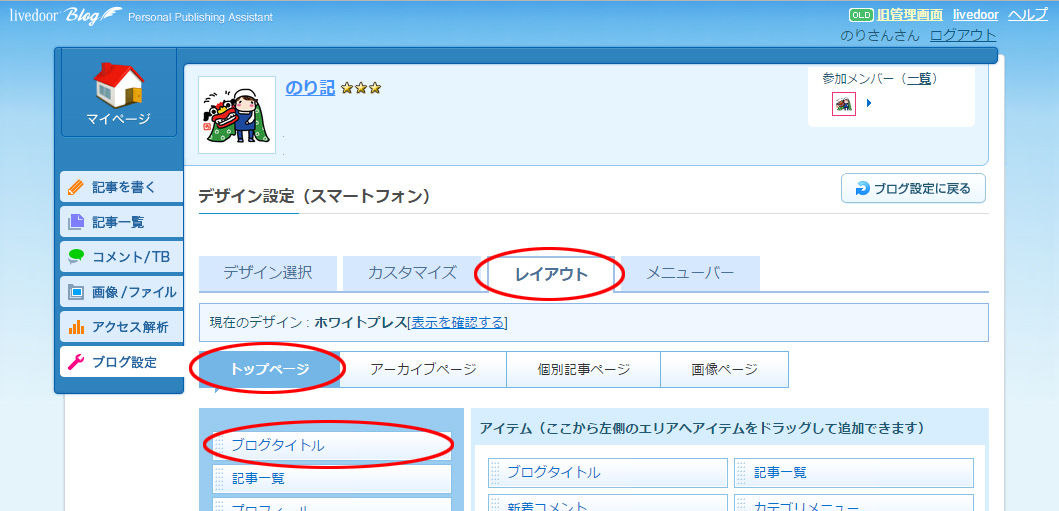This screenshot has width=1059, height=511.
Task: Click the pencil icon for 記事を書く
Action: (76, 187)
